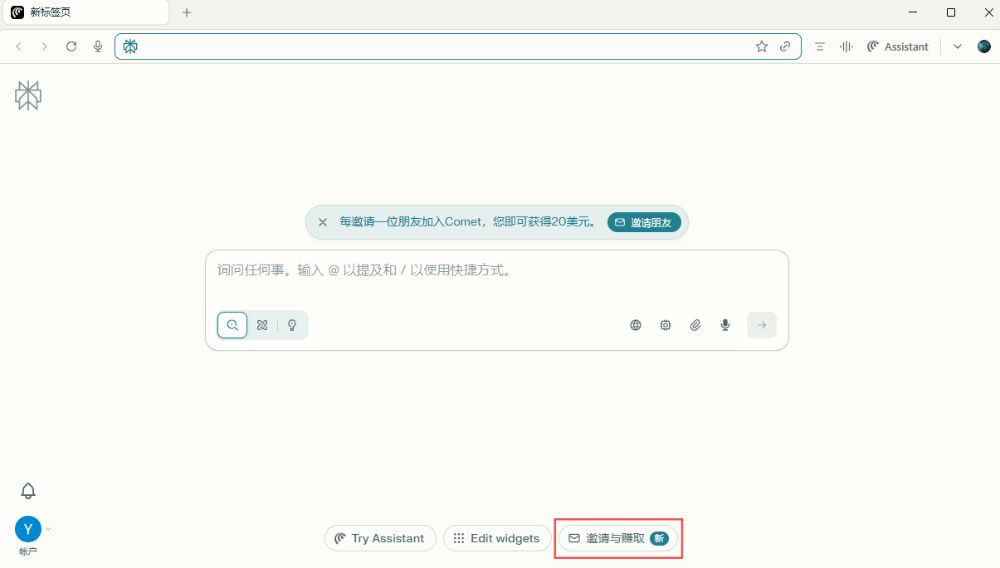Screen dimensions: 1000x568
Task: Reload the current page
Action: click(x=71, y=47)
